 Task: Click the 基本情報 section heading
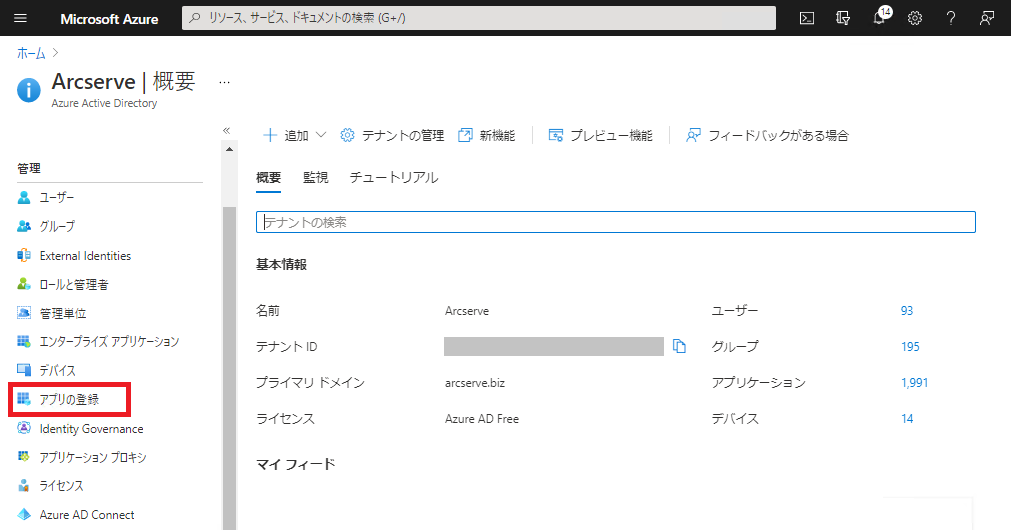point(281,264)
